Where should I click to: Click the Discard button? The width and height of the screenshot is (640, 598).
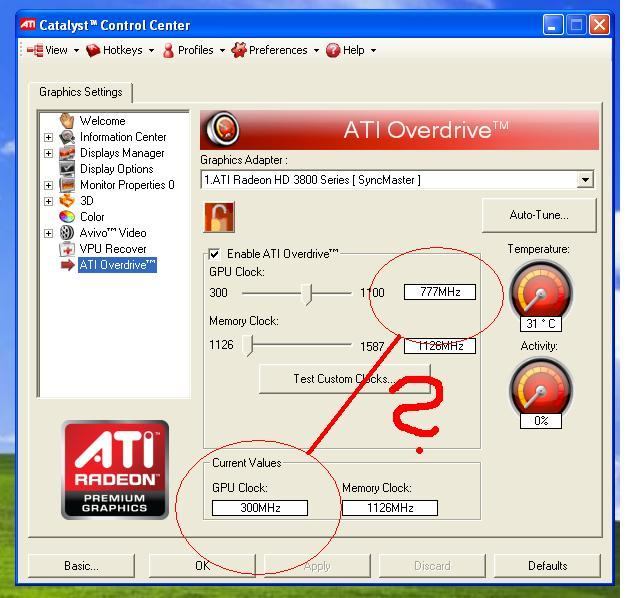tap(432, 566)
